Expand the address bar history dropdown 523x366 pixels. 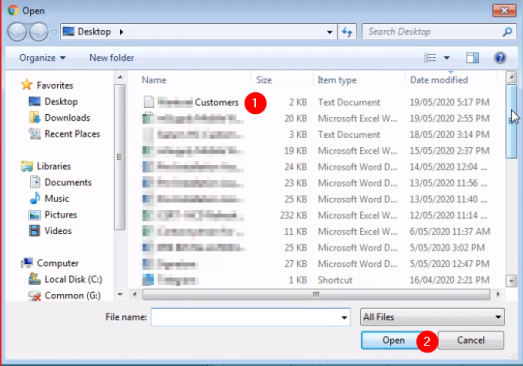coord(330,32)
